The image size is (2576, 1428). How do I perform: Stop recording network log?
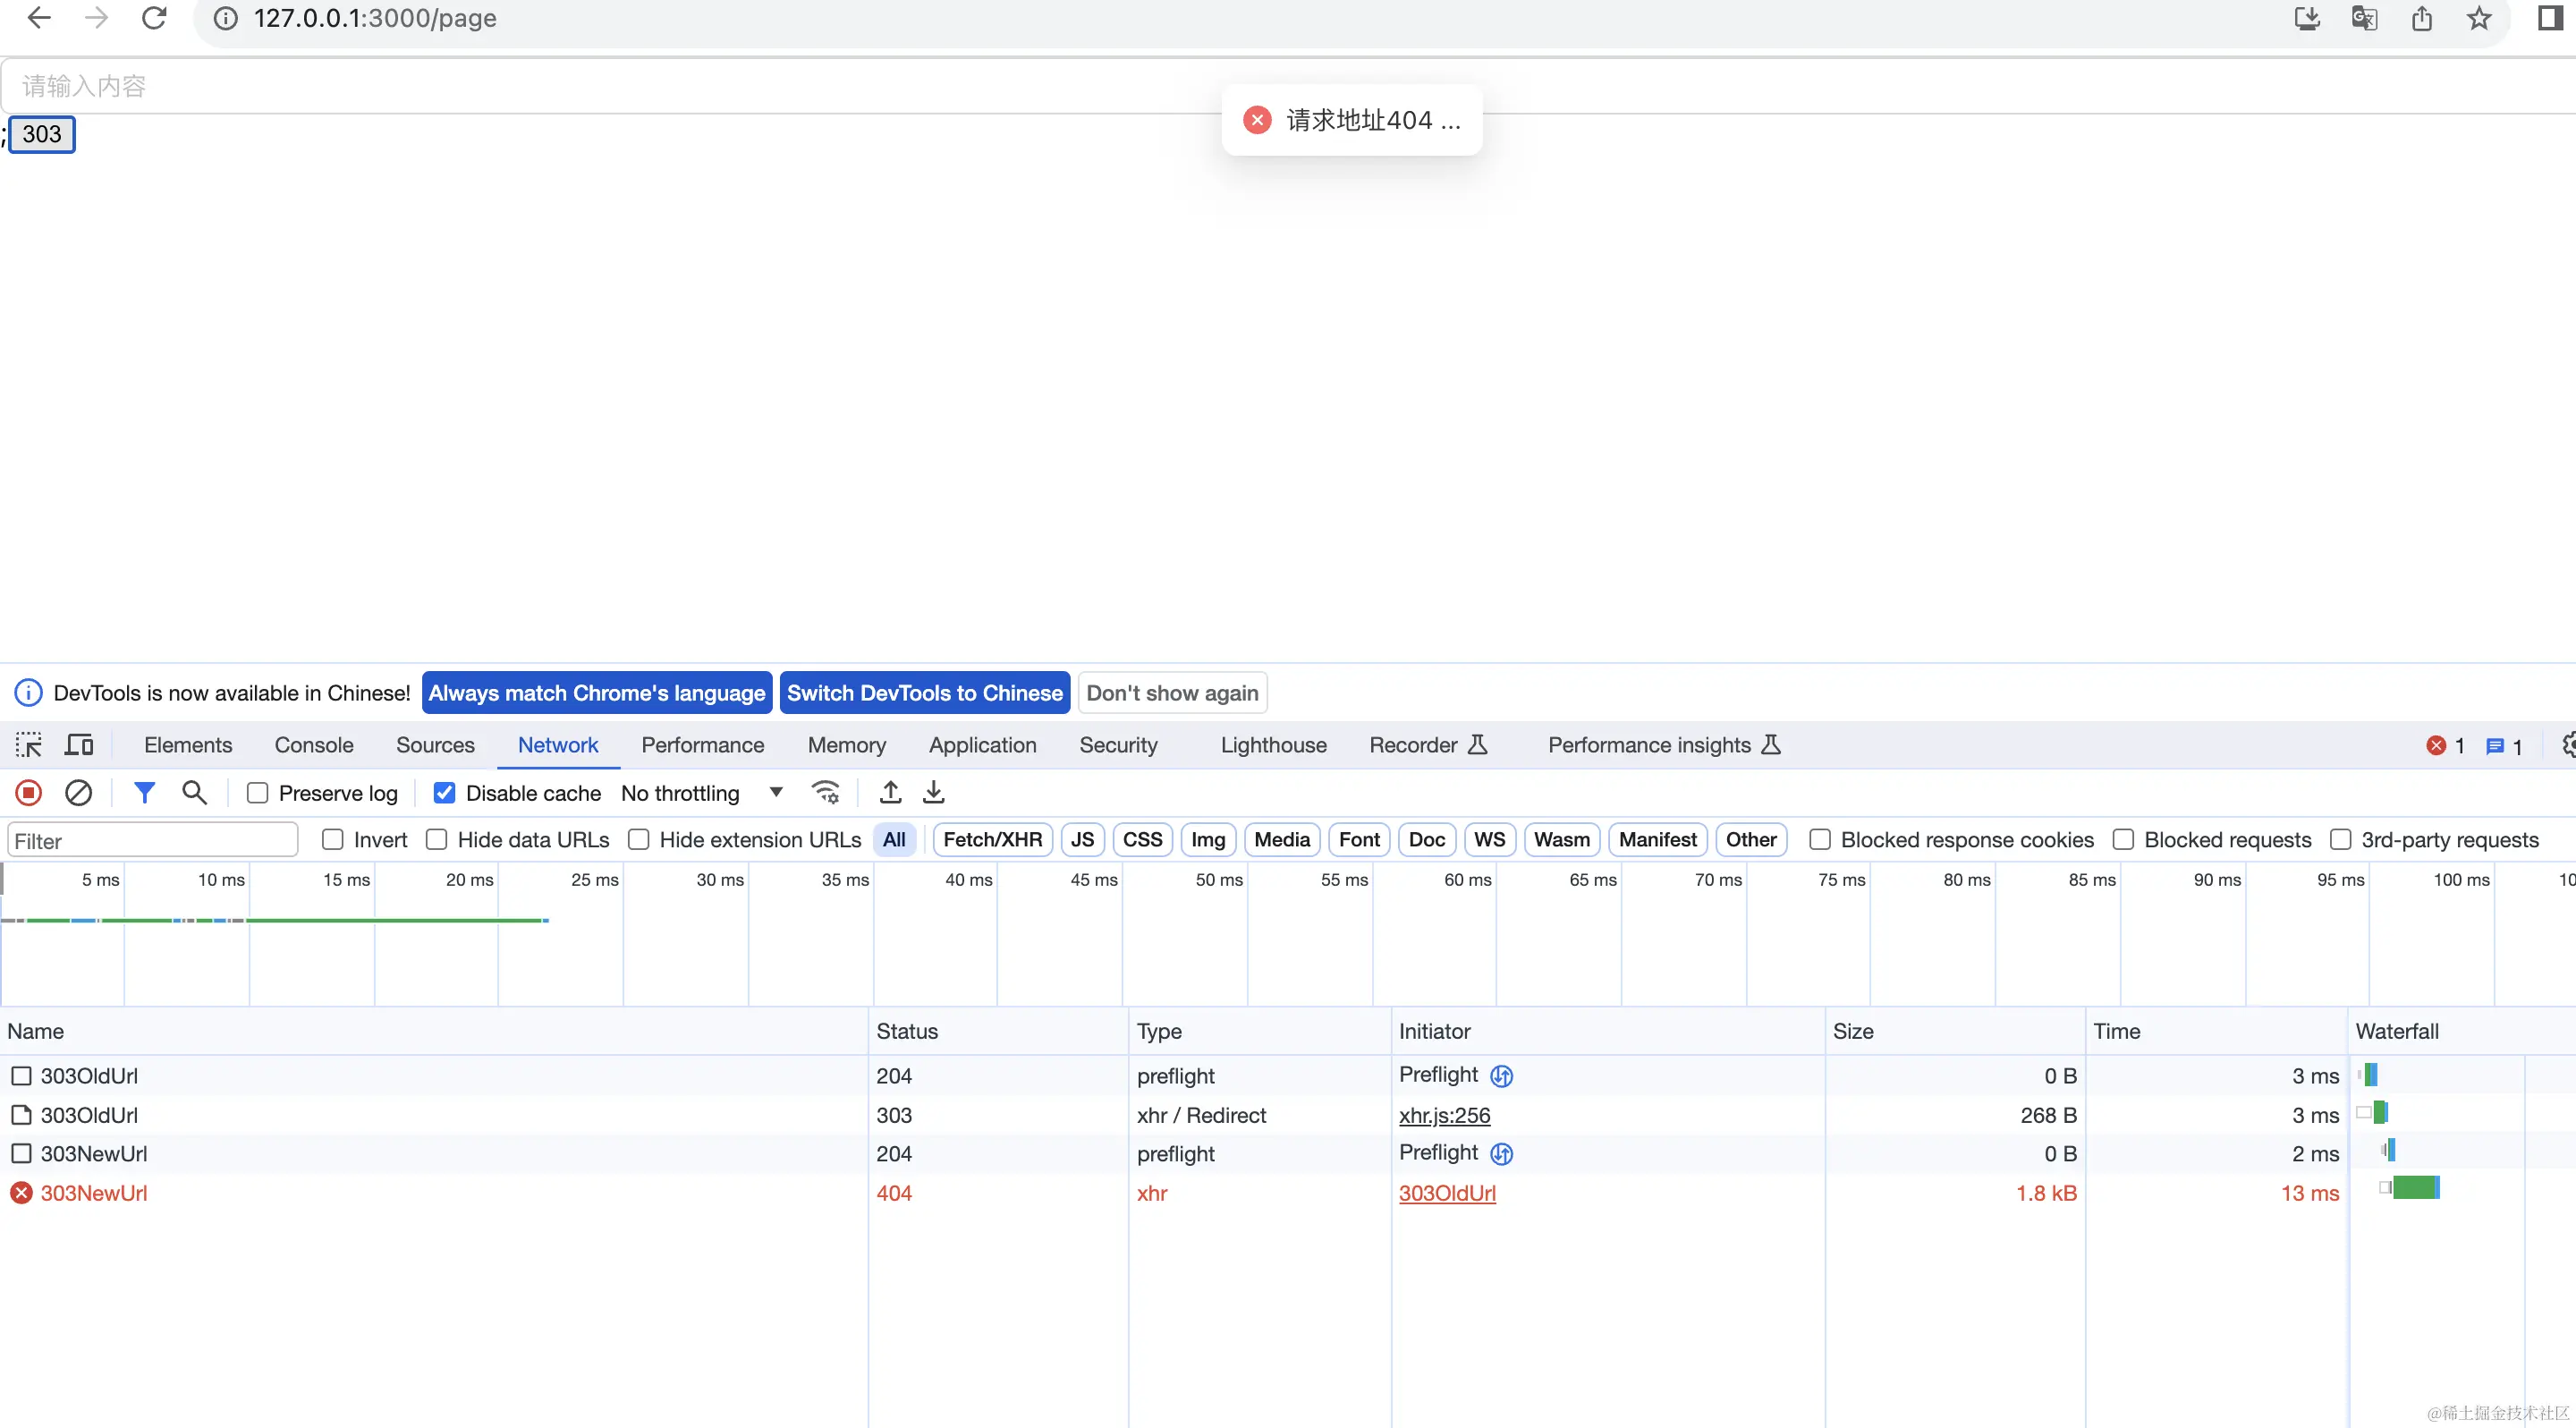pos(28,793)
